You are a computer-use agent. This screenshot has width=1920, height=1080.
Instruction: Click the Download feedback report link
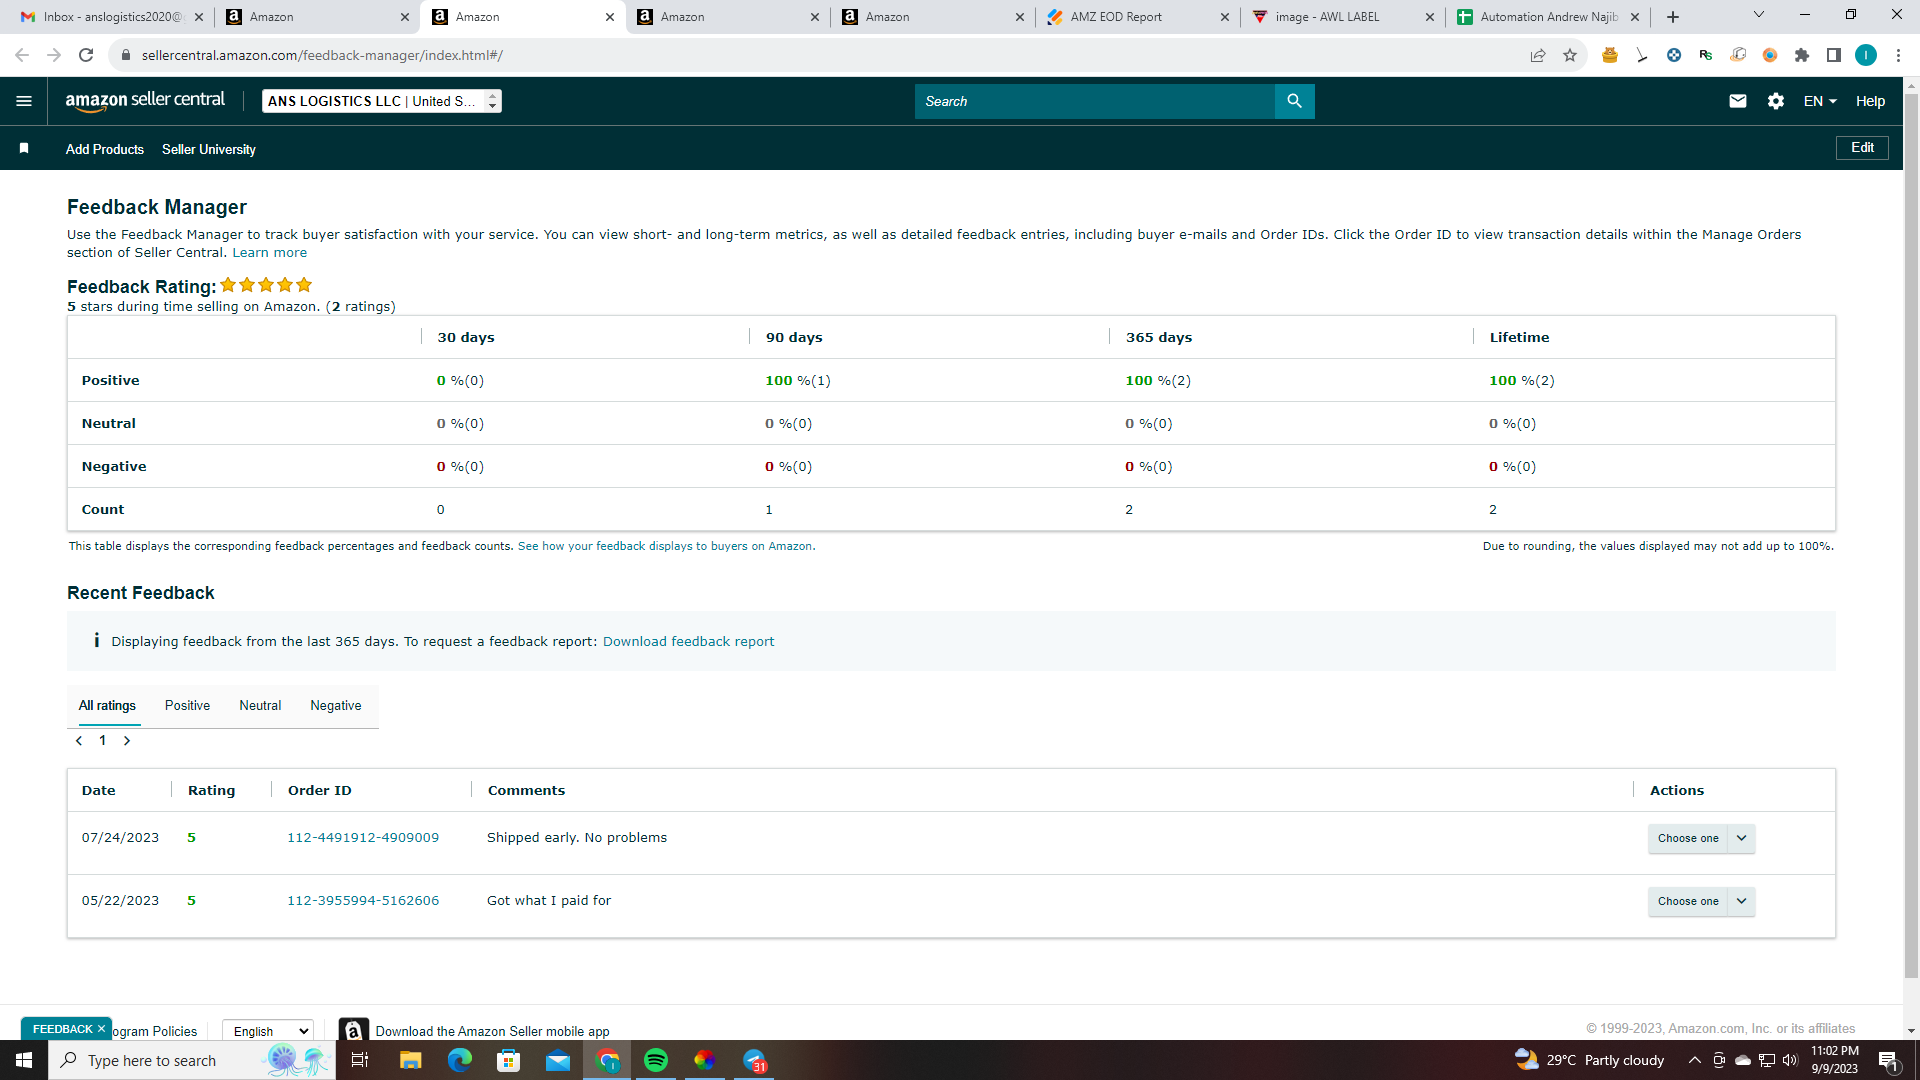click(688, 642)
